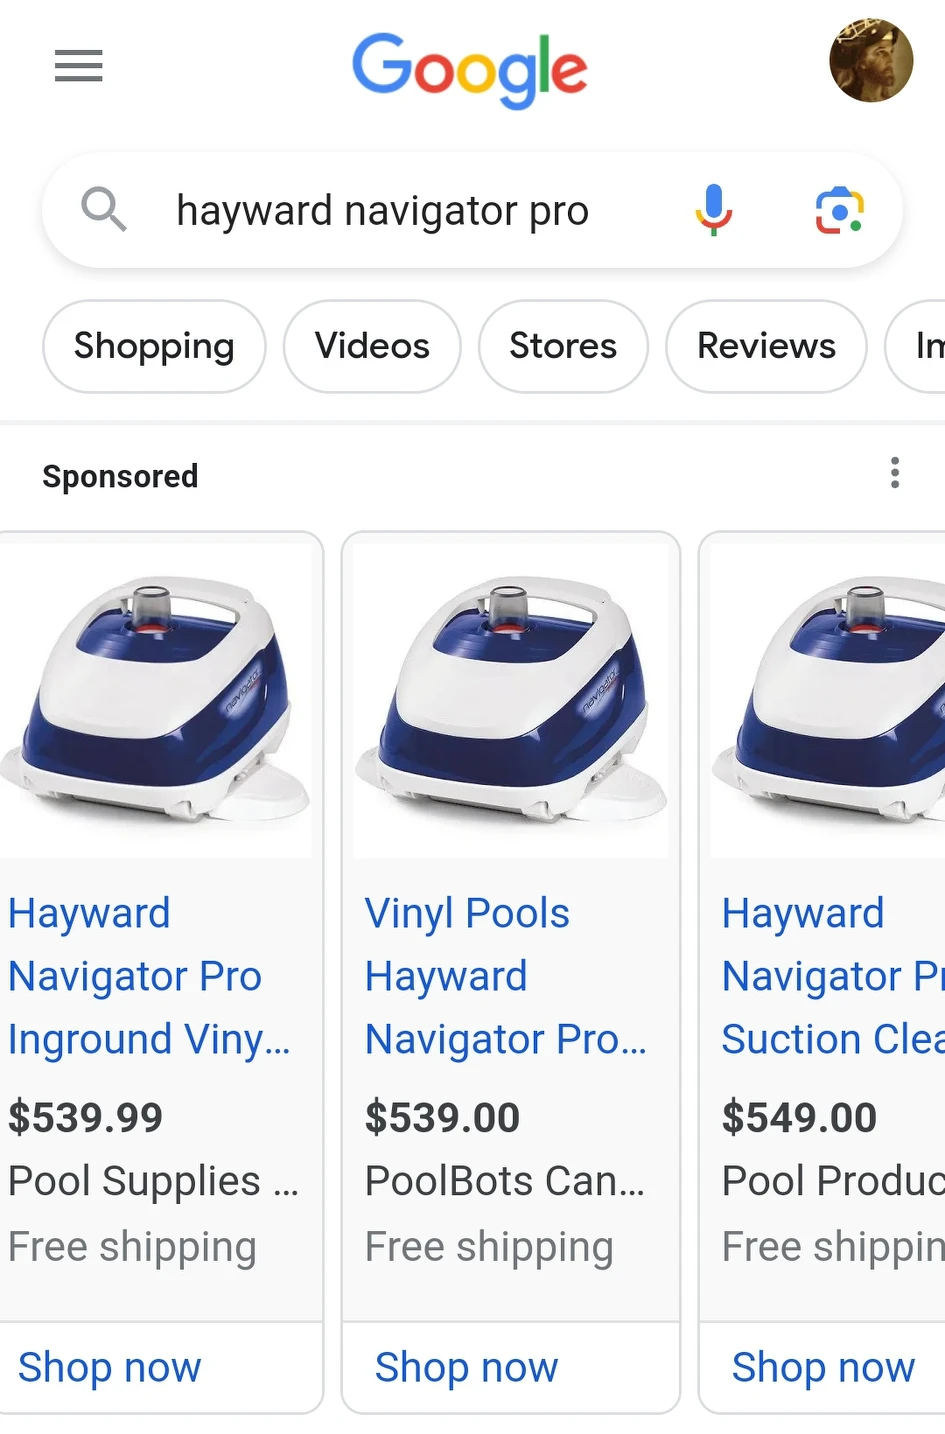This screenshot has width=945, height=1434.
Task: Switch to the Videos tab
Action: (371, 346)
